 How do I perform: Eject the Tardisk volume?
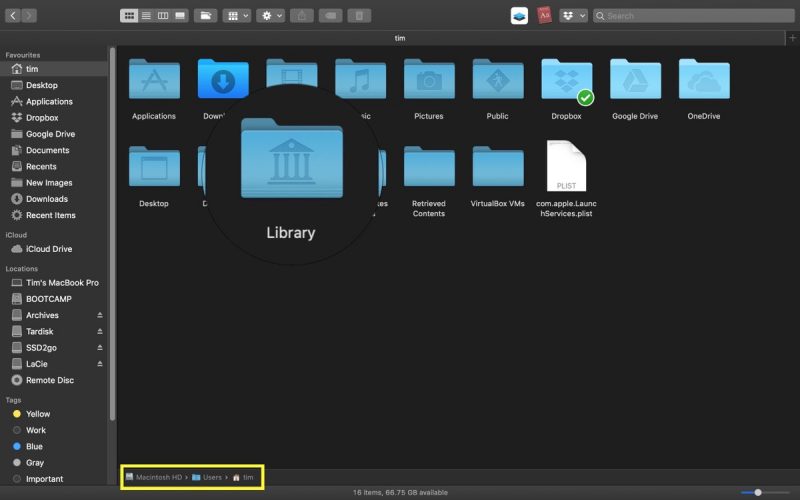click(x=99, y=331)
